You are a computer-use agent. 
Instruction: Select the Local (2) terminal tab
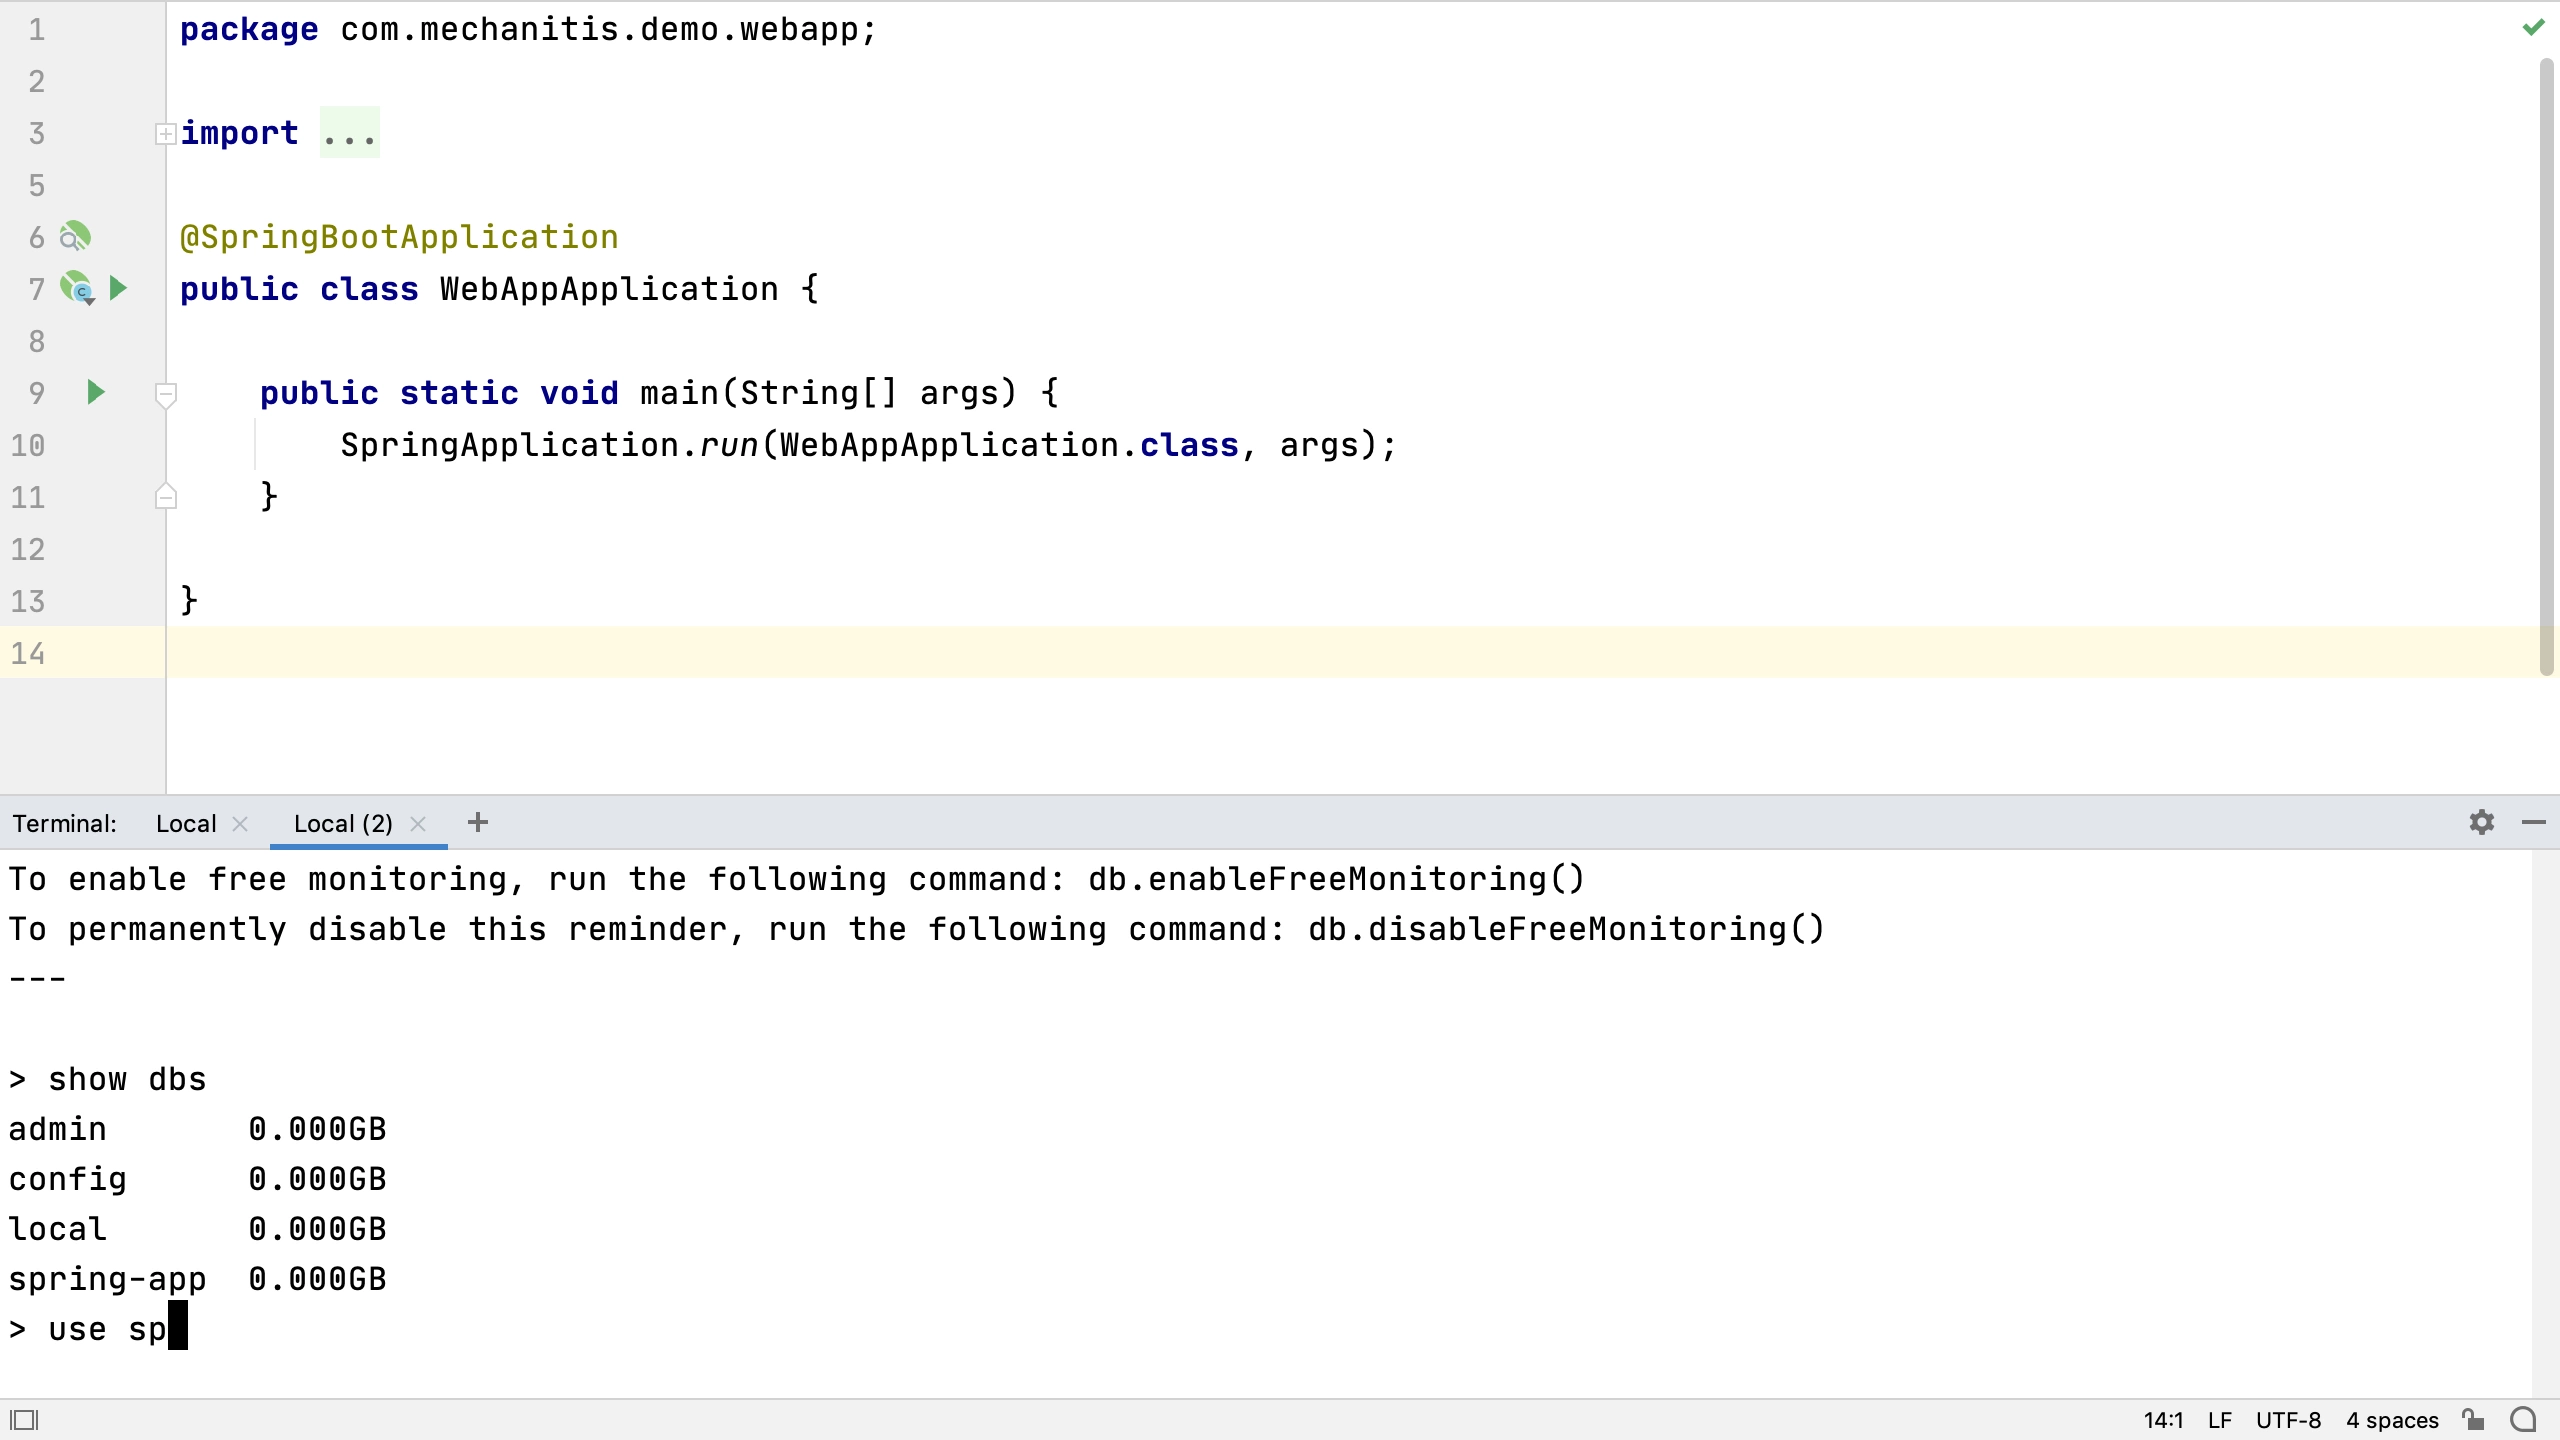[x=339, y=823]
